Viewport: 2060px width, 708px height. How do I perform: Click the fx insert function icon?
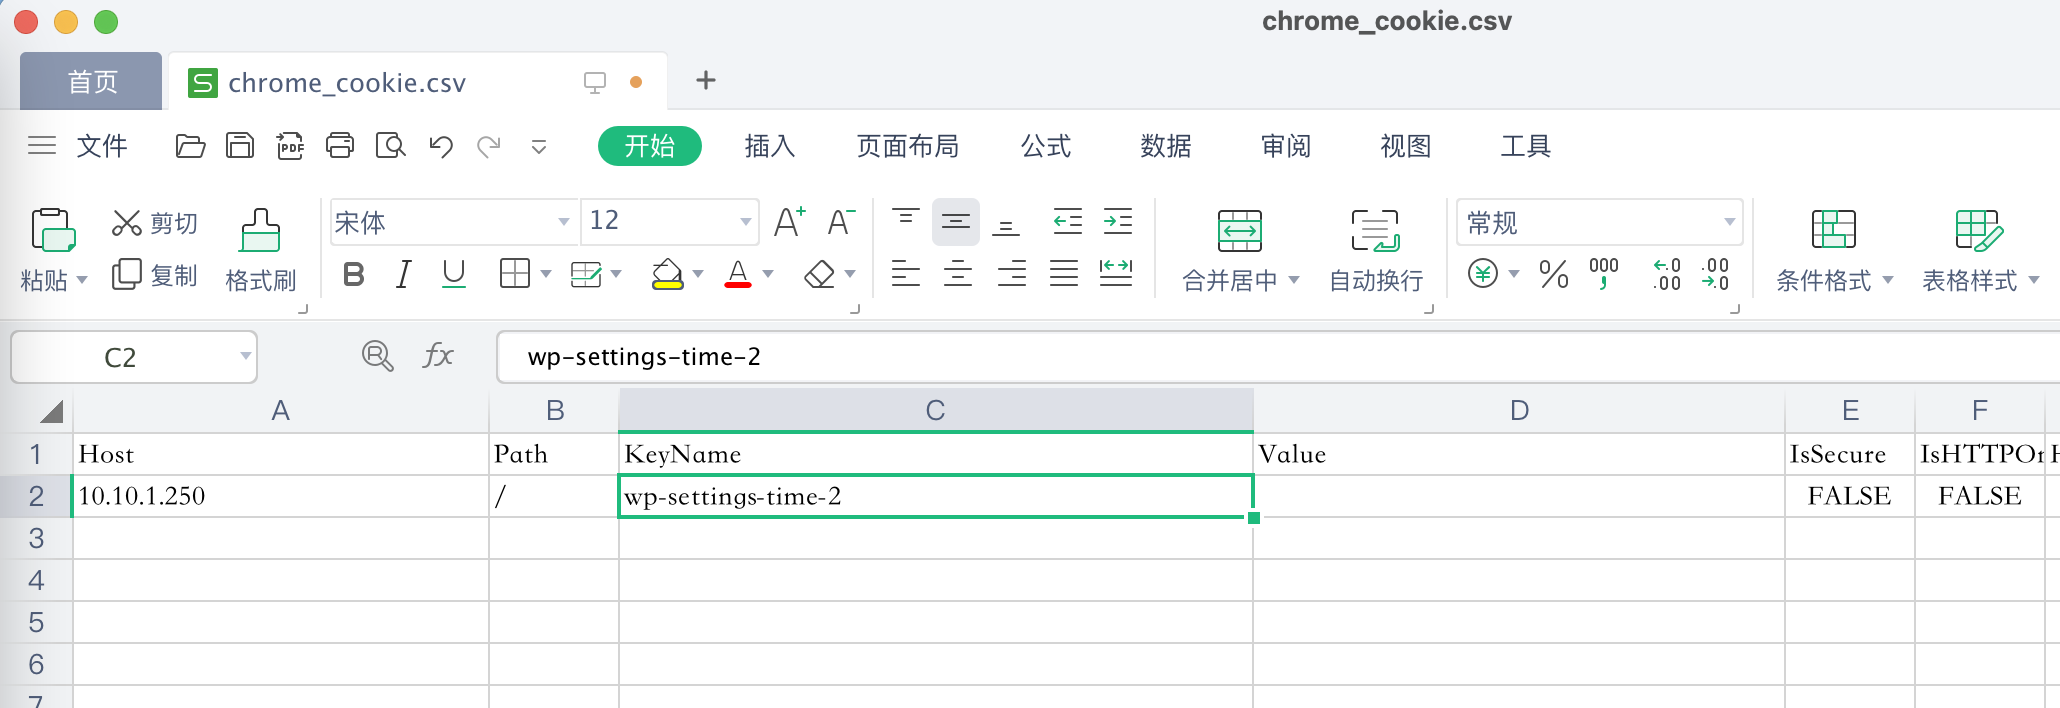coord(438,356)
